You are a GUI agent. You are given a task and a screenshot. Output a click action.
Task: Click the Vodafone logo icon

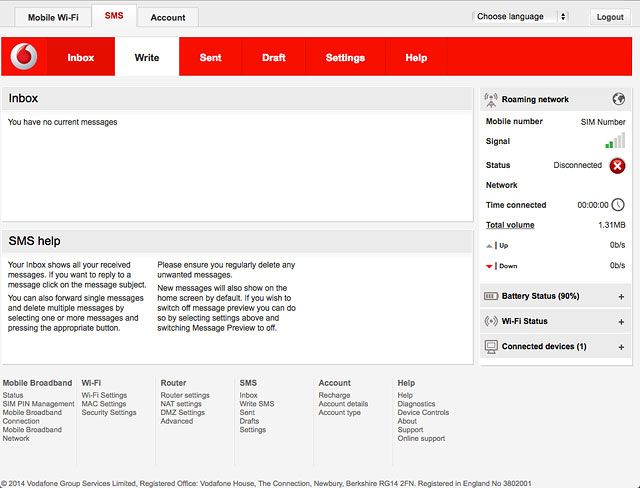pyautogui.click(x=24, y=57)
